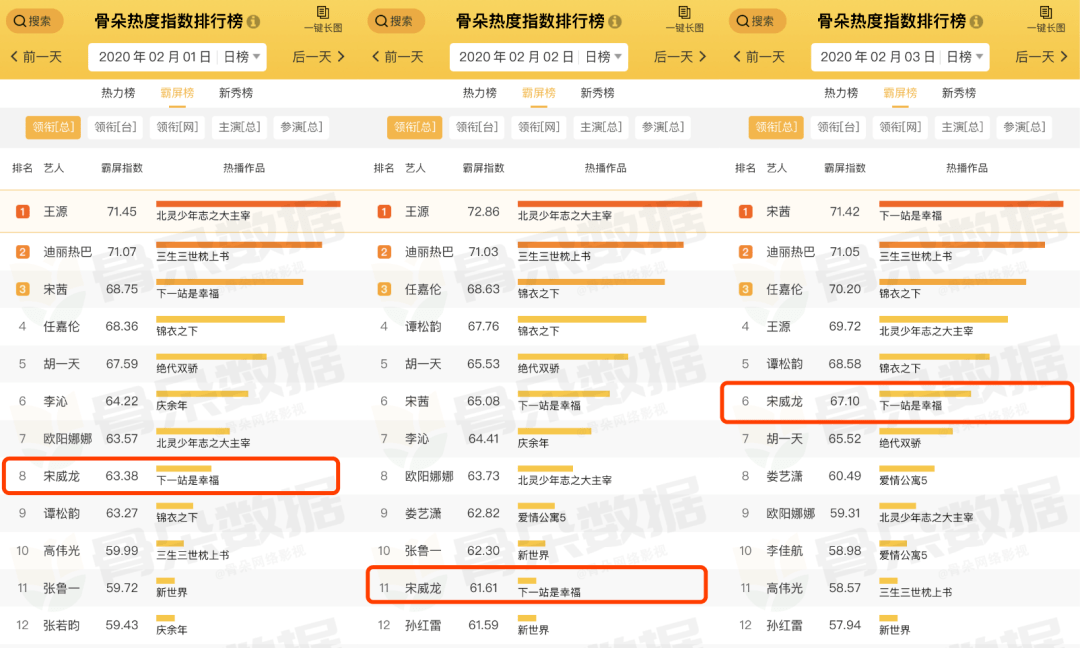The height and width of the screenshot is (648, 1080).
Task: Click 庆余年 title in 李沁 row, Feb 01 panel
Action: click(x=172, y=406)
